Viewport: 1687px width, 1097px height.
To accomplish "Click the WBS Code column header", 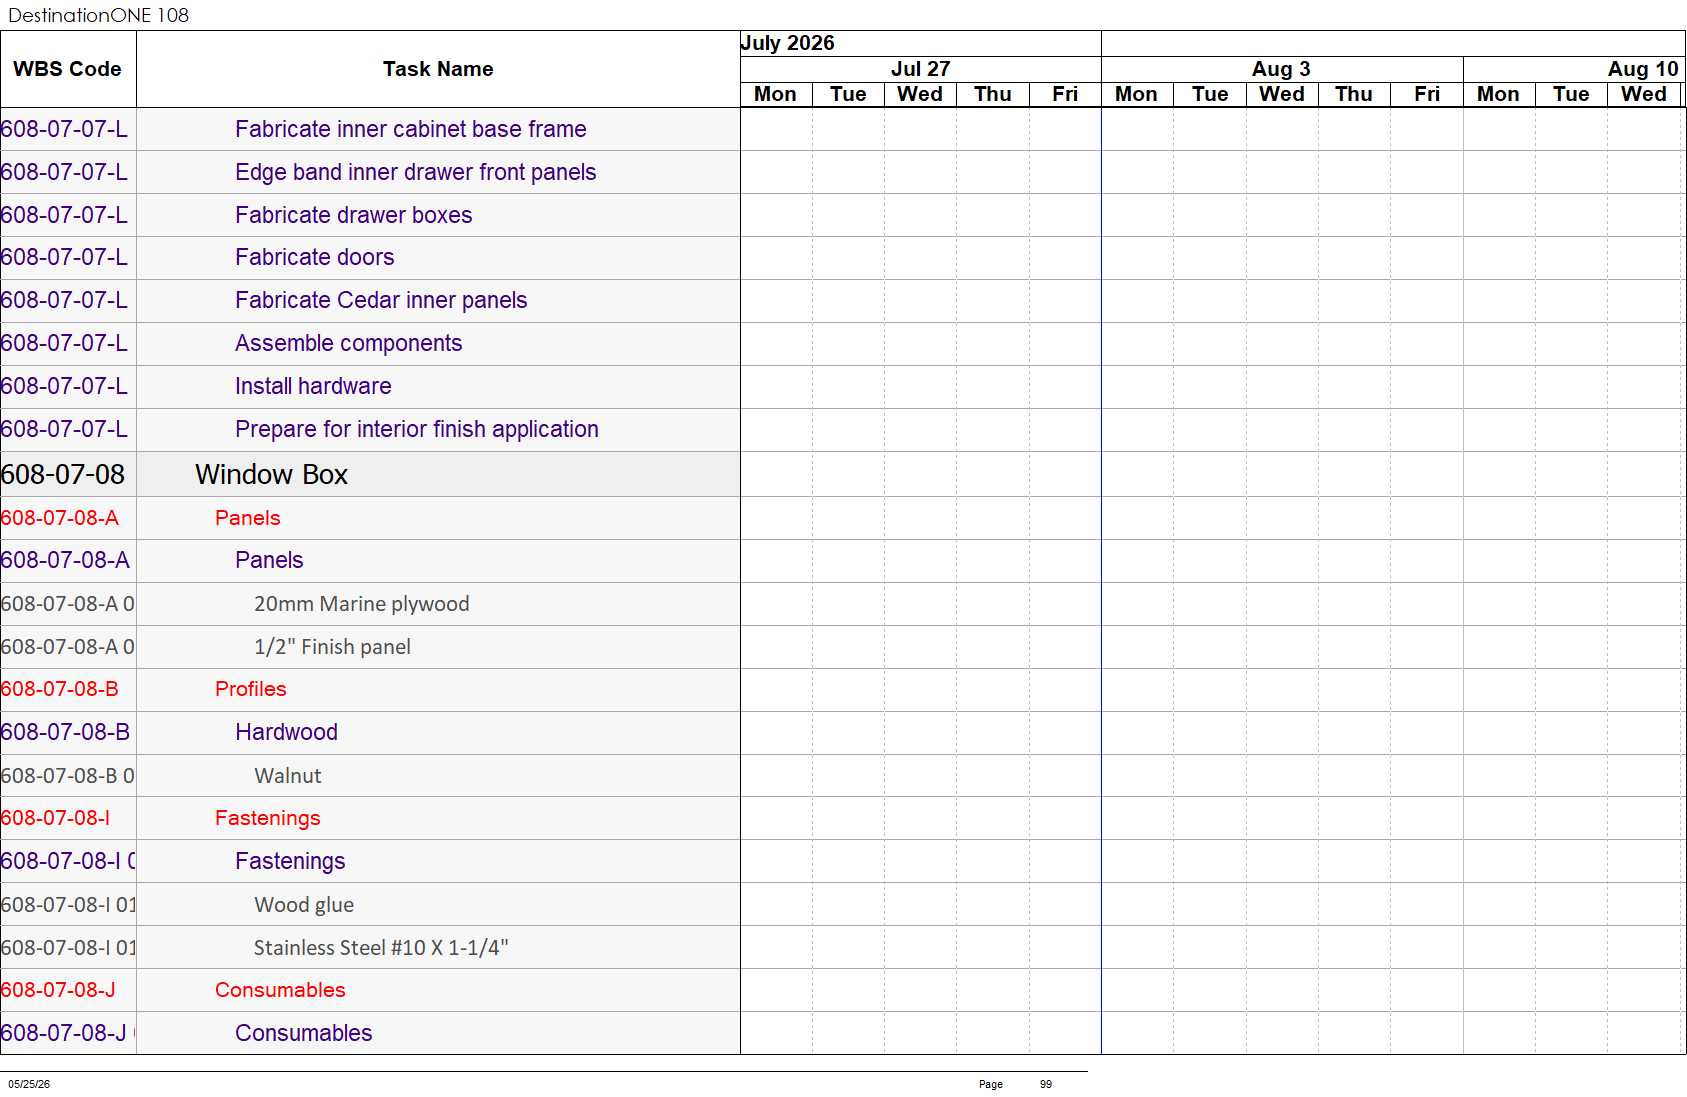I will pyautogui.click(x=67, y=69).
